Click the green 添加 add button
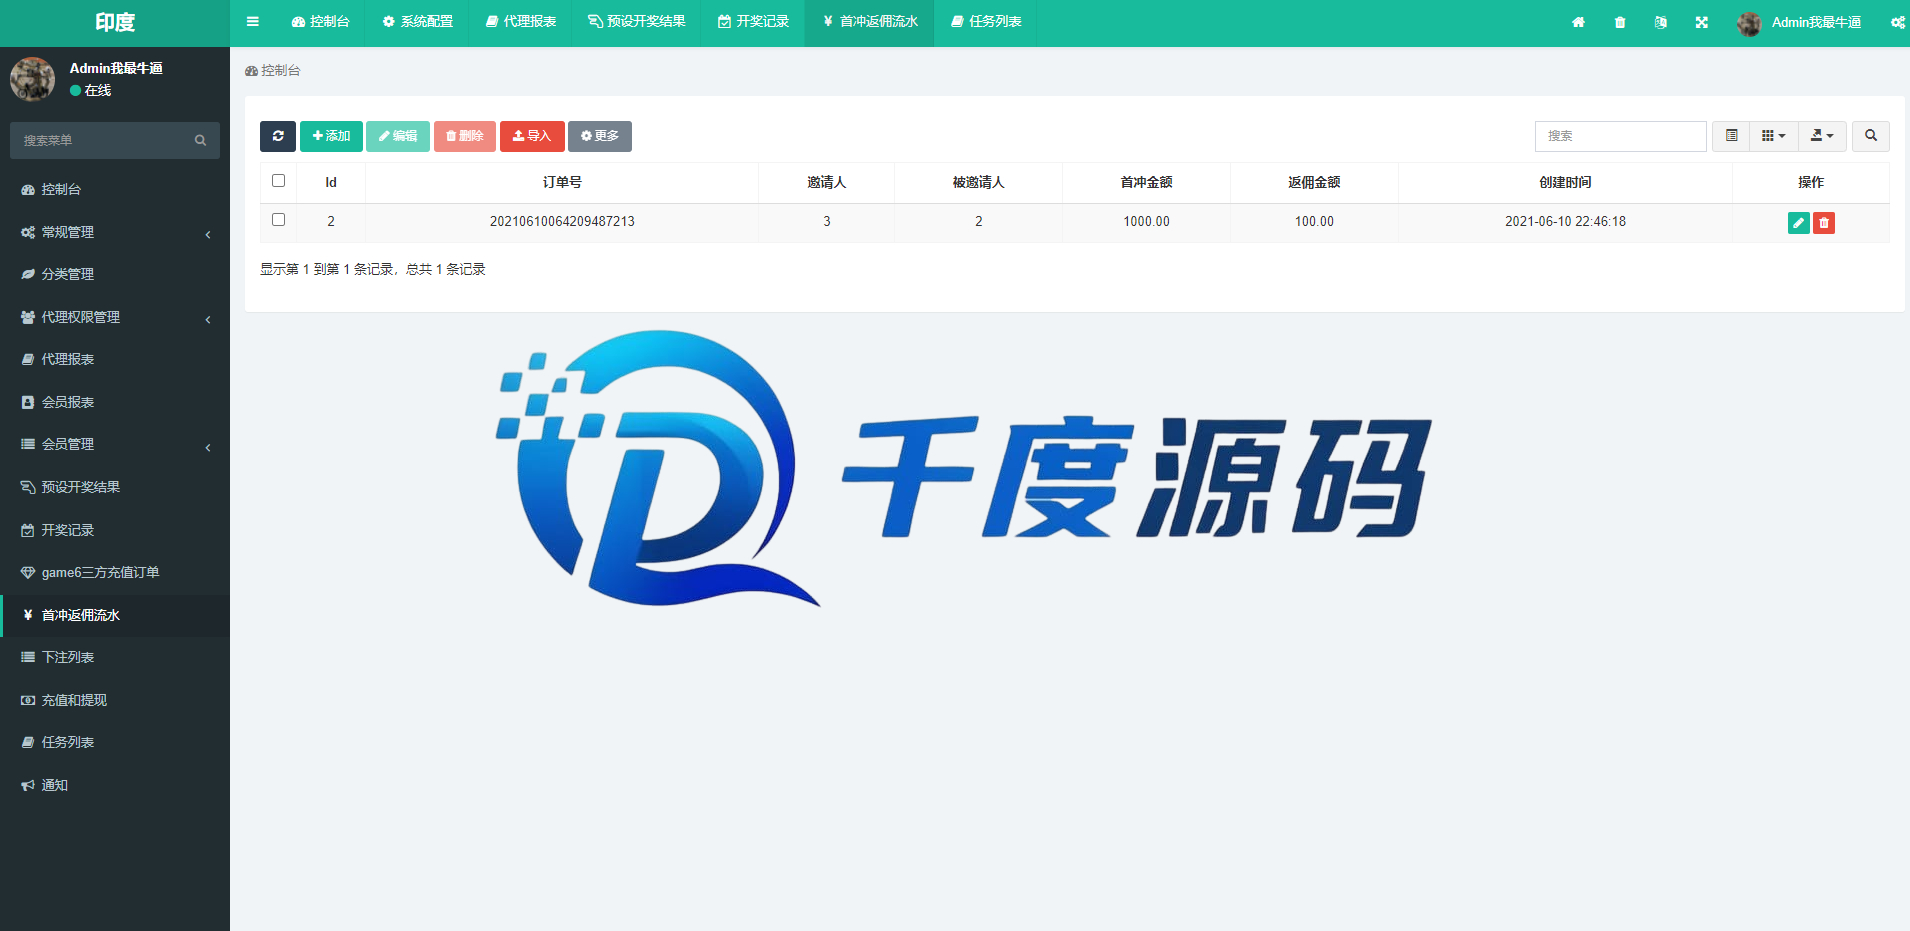Image resolution: width=1910 pixels, height=931 pixels. (331, 136)
